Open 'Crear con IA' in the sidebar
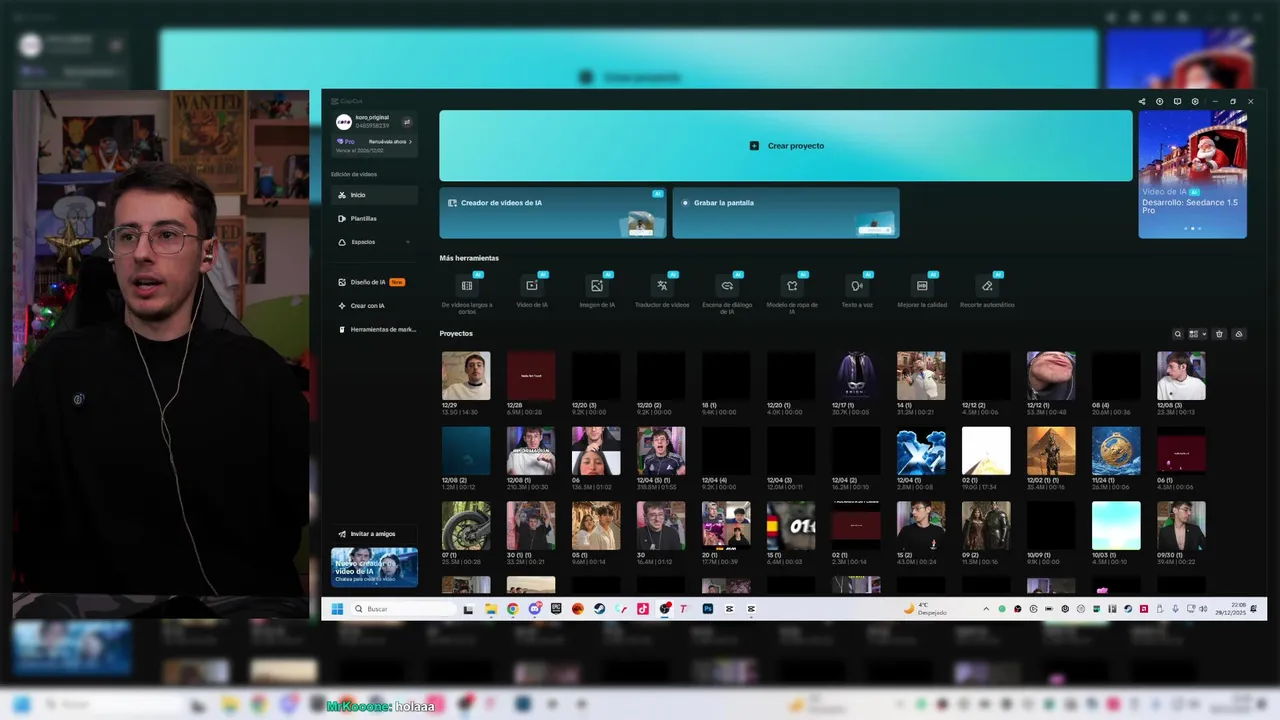 (375, 306)
